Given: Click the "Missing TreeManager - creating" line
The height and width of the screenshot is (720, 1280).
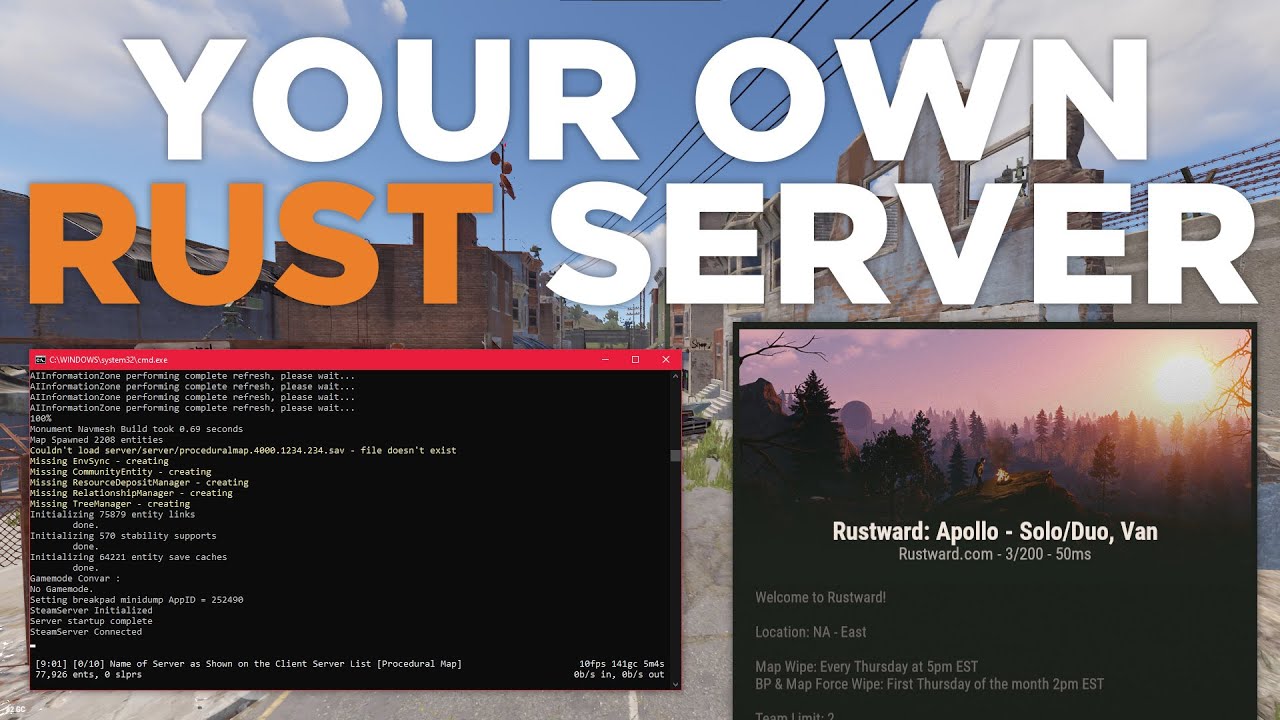Looking at the screenshot, I should pos(110,504).
